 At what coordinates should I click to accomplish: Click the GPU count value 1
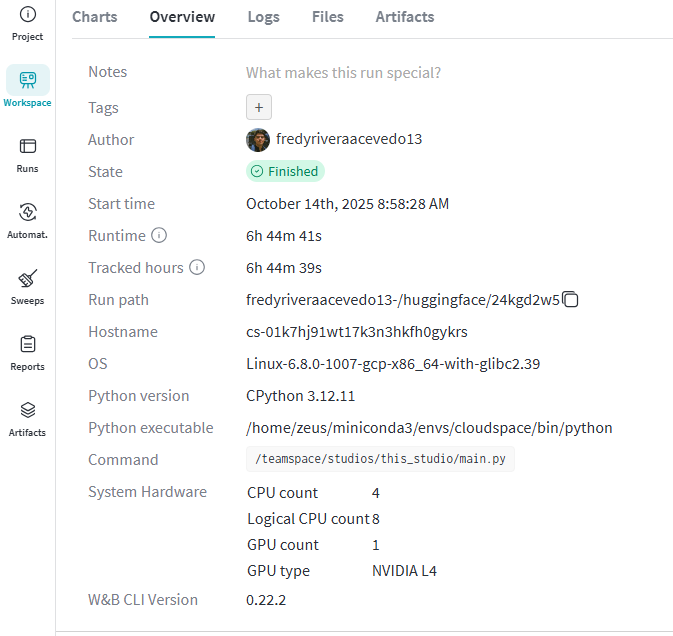point(376,545)
